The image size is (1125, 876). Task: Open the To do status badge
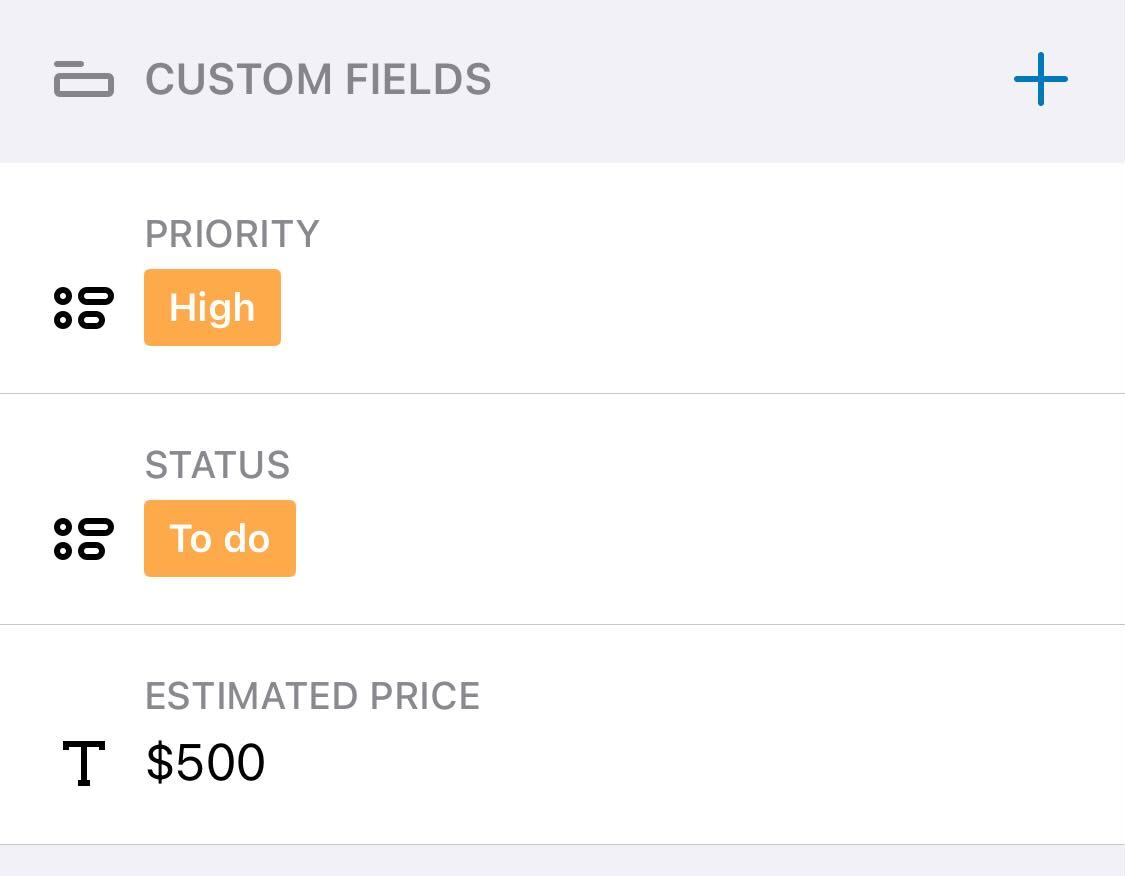tap(220, 538)
